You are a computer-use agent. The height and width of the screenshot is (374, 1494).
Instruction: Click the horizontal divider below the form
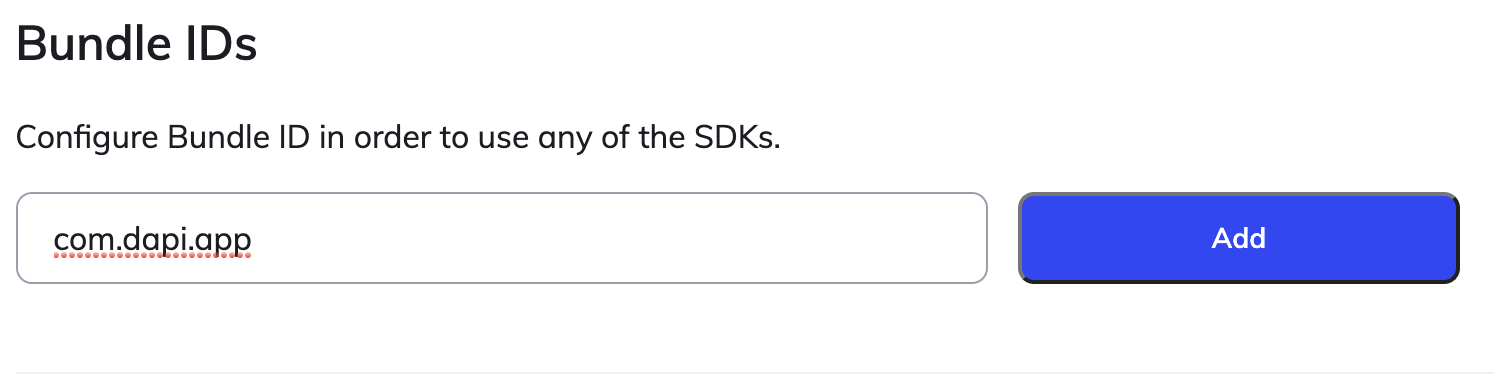pyautogui.click(x=747, y=372)
